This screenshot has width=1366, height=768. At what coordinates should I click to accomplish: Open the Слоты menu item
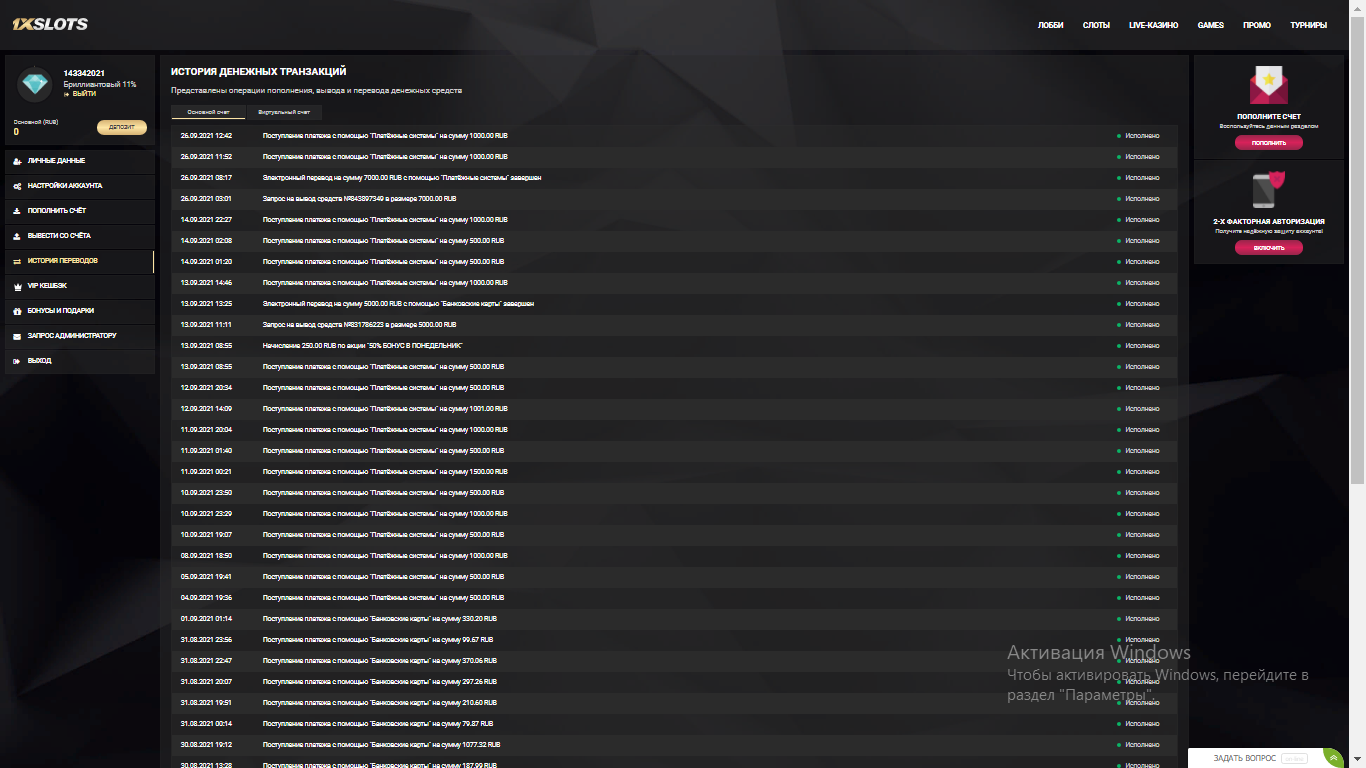pyautogui.click(x=1096, y=25)
